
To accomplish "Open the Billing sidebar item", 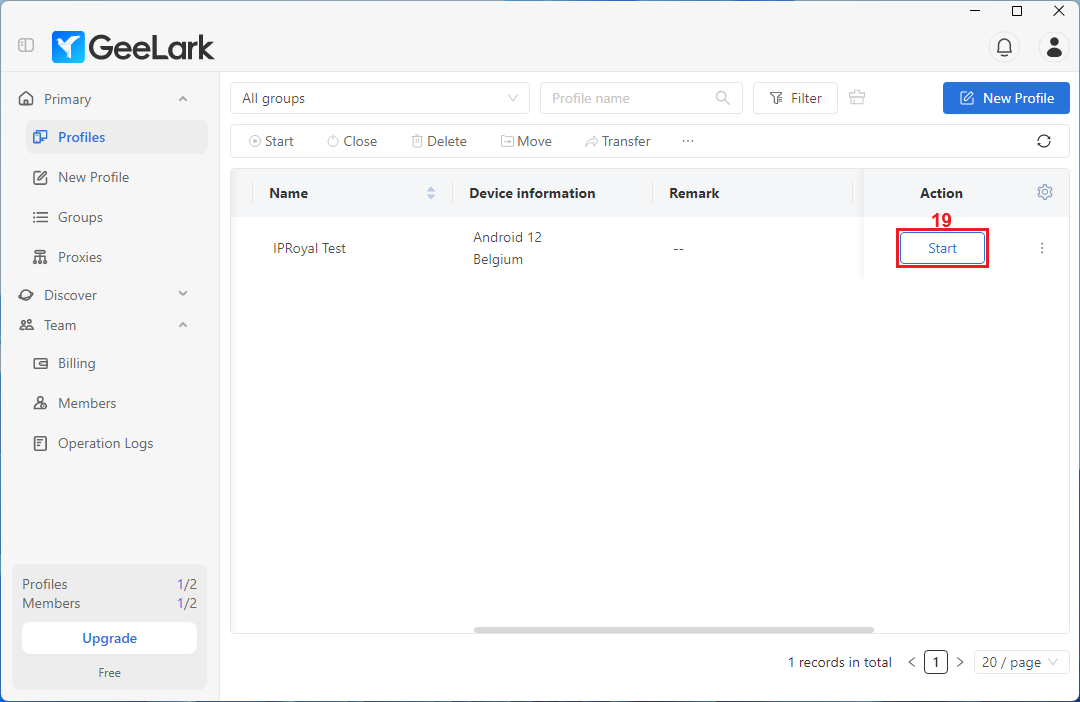I will [76, 363].
